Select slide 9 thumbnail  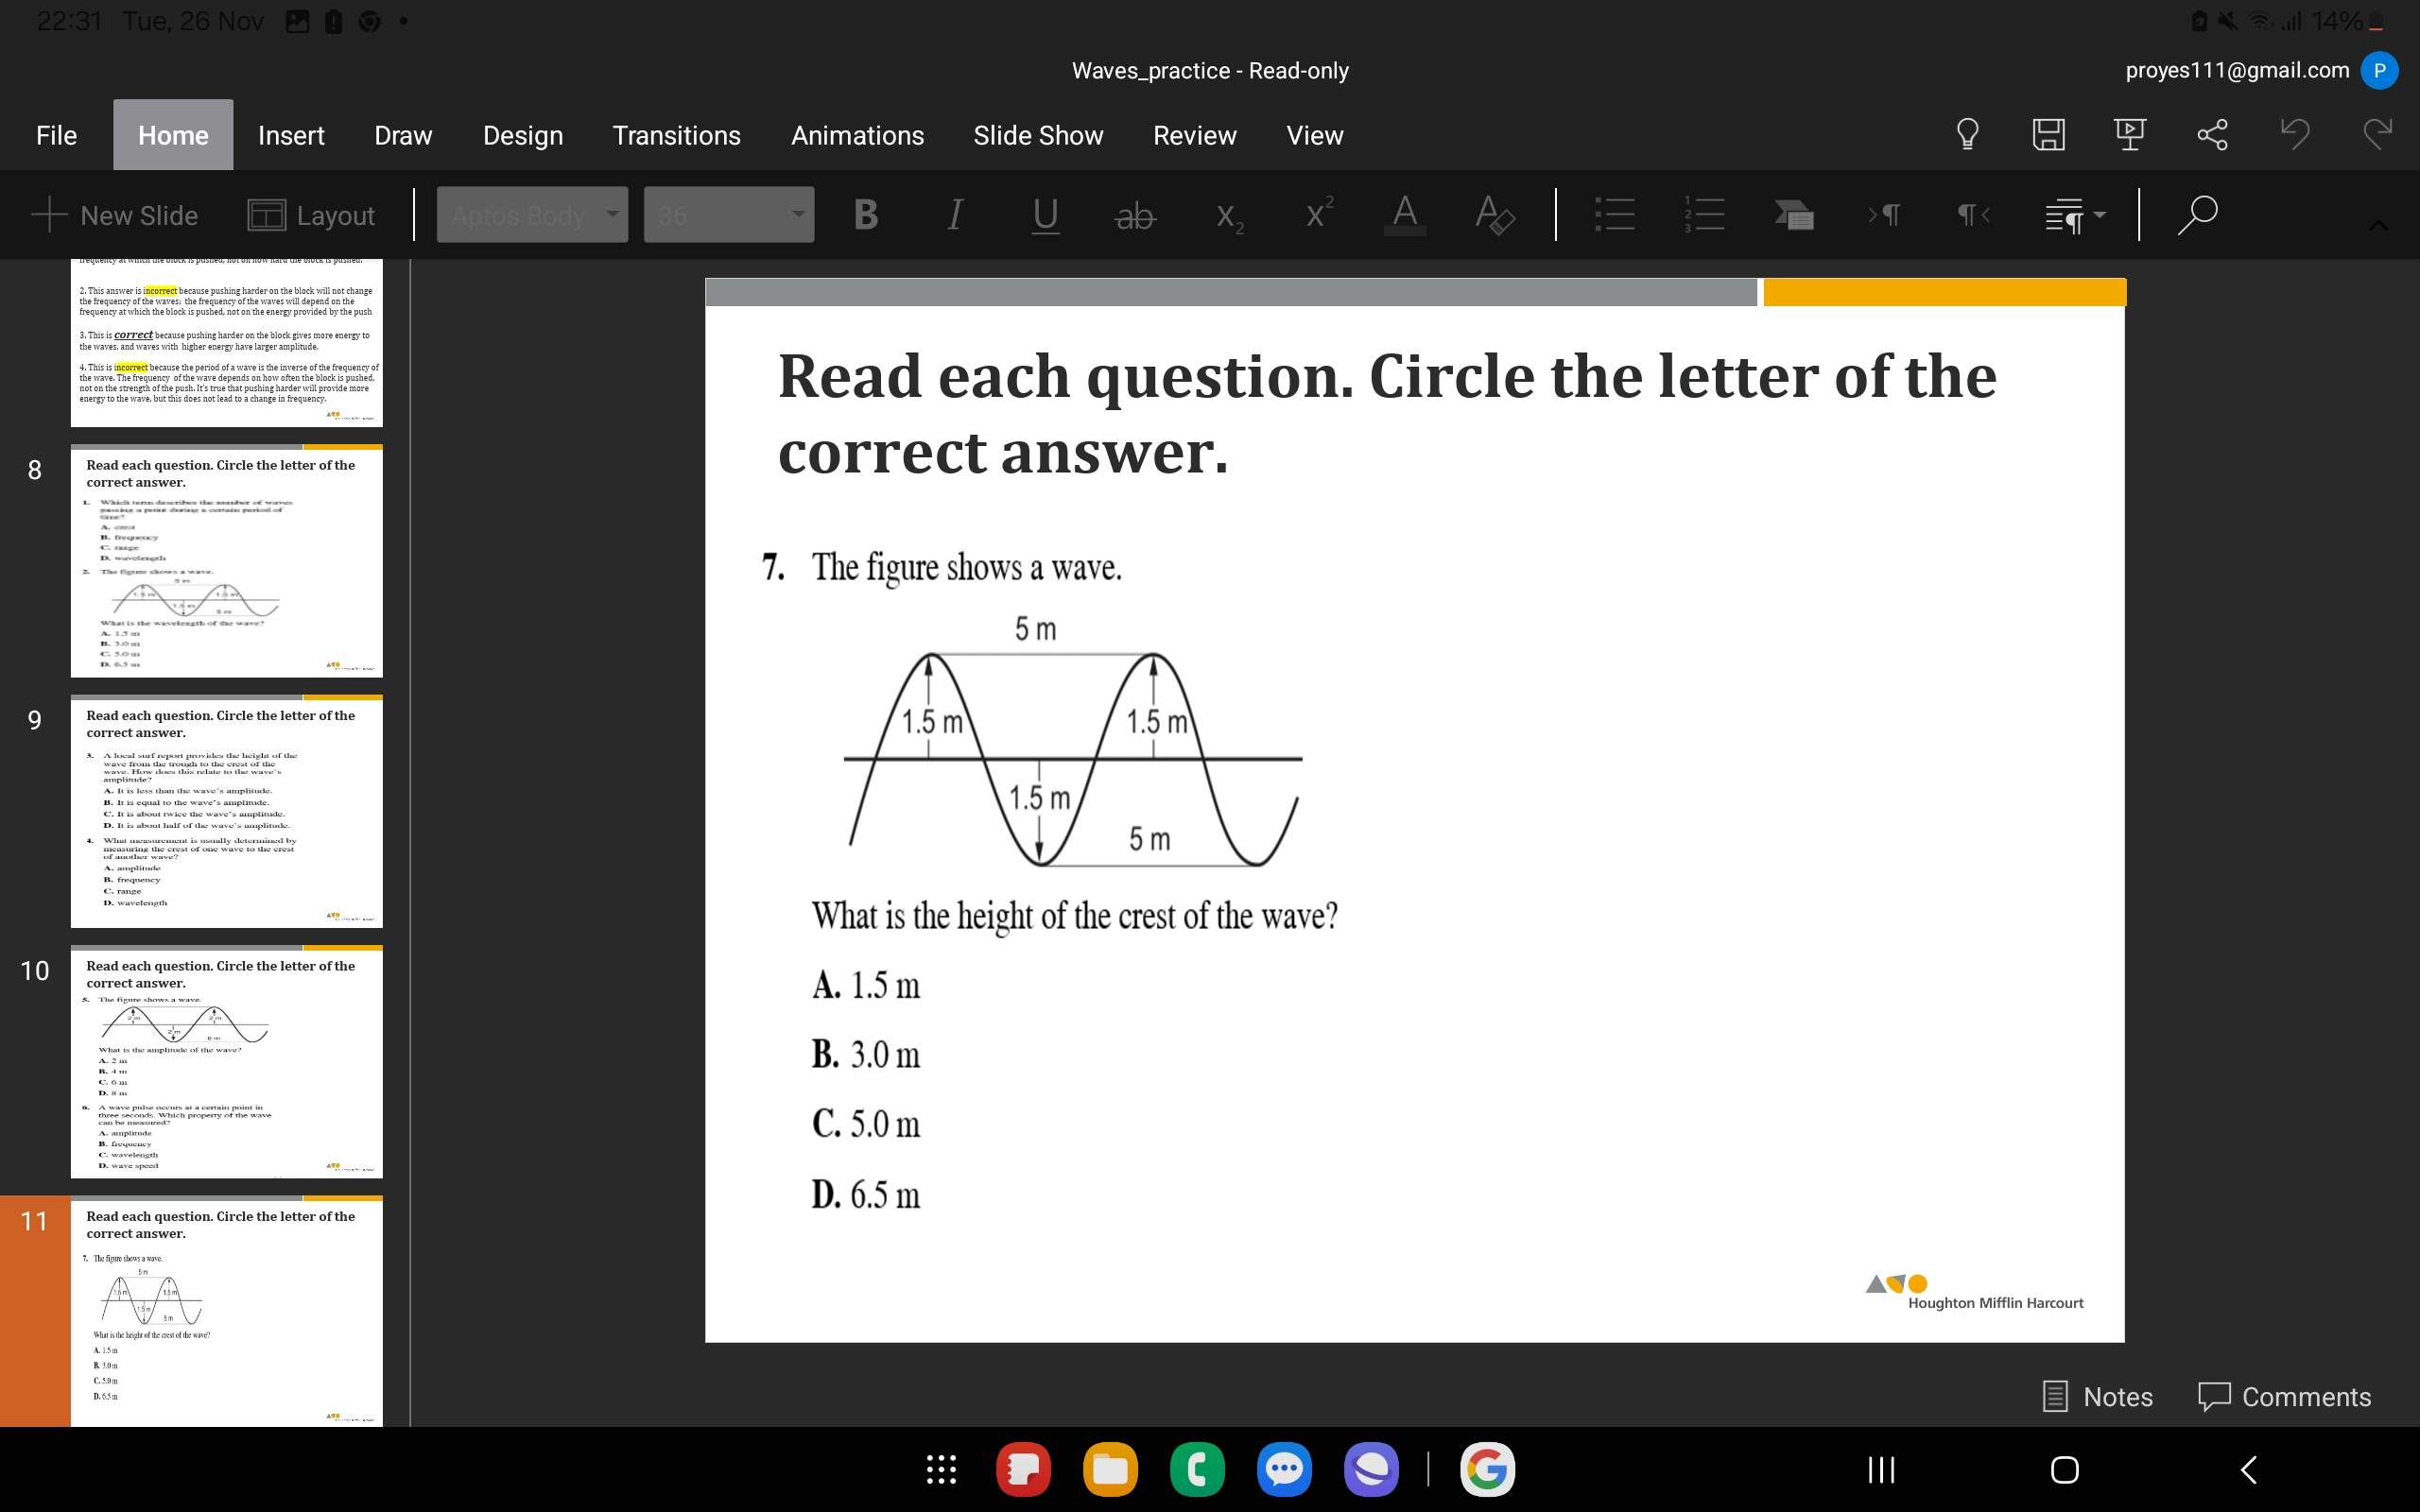[x=226, y=811]
